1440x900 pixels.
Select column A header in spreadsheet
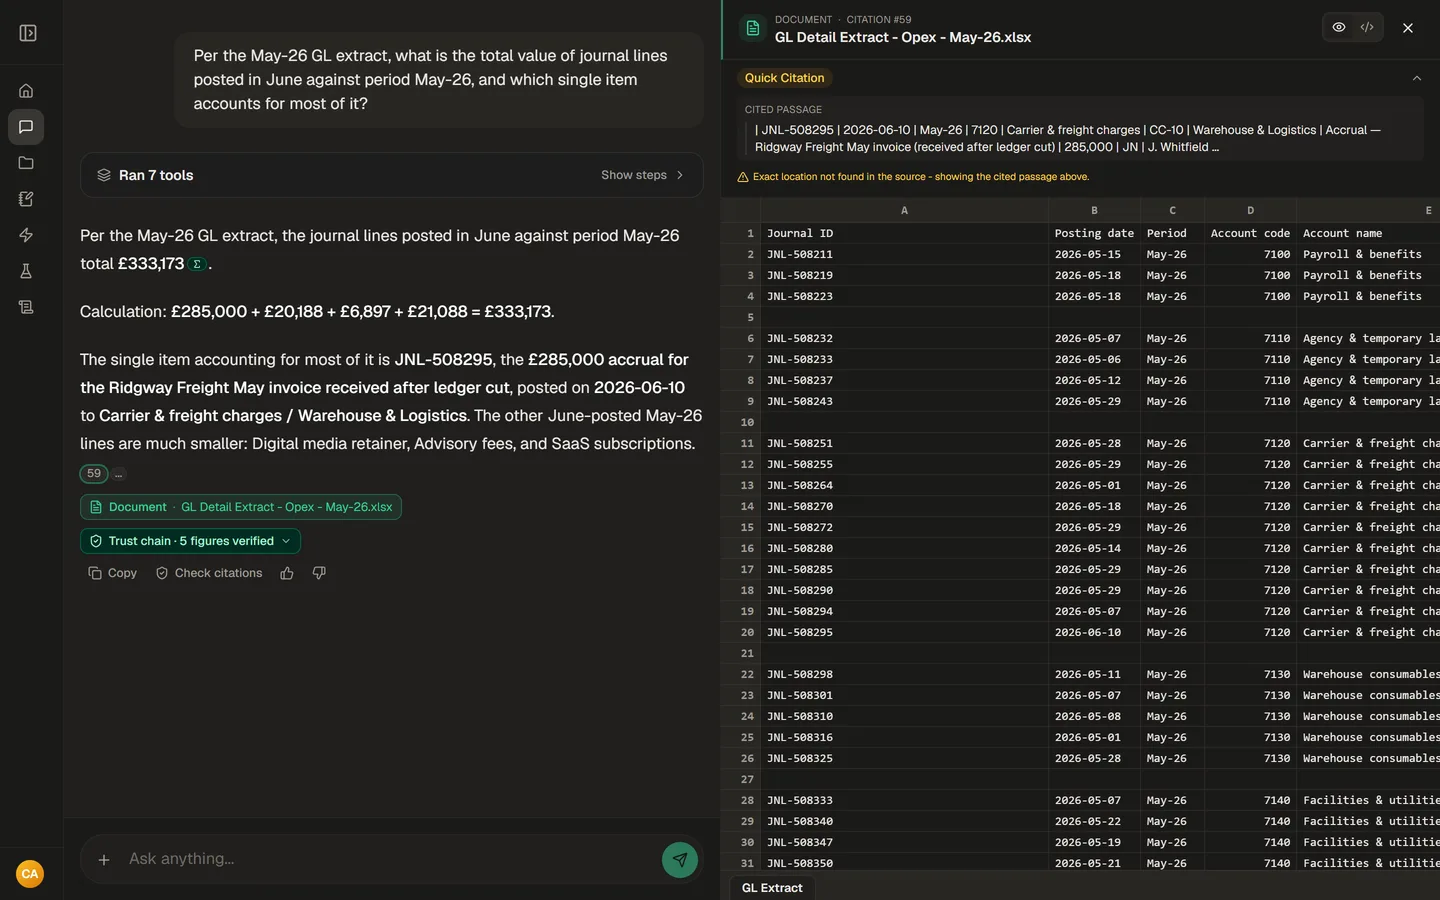pos(904,210)
